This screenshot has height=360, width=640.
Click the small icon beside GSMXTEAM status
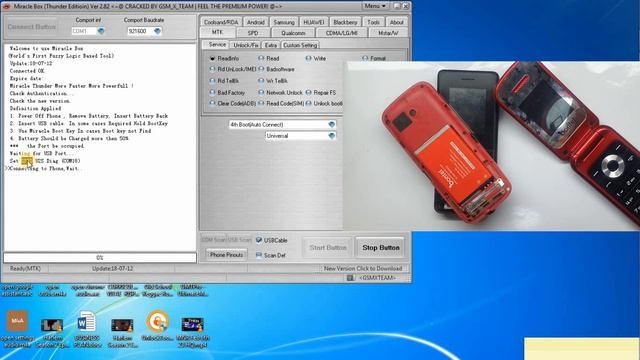click(x=350, y=278)
